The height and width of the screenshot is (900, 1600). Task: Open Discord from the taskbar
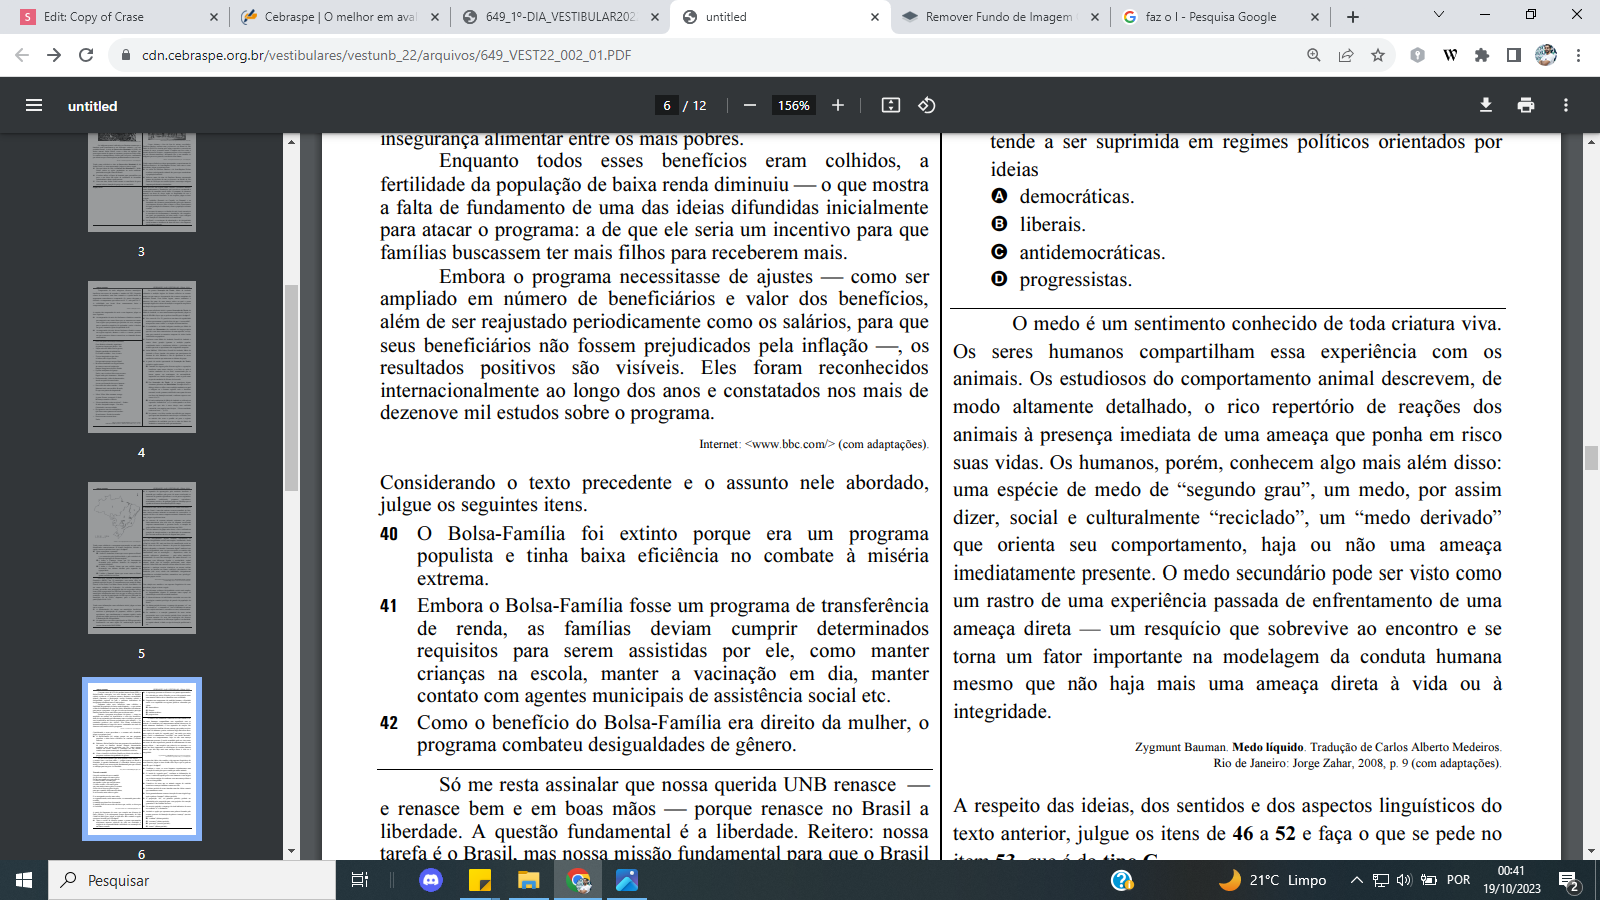click(x=431, y=880)
